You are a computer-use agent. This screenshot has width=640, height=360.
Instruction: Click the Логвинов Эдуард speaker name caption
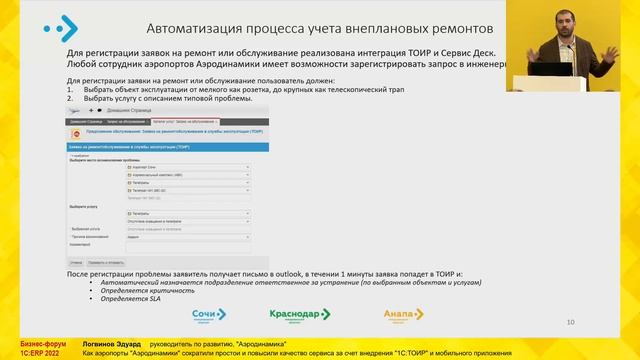(x=111, y=344)
